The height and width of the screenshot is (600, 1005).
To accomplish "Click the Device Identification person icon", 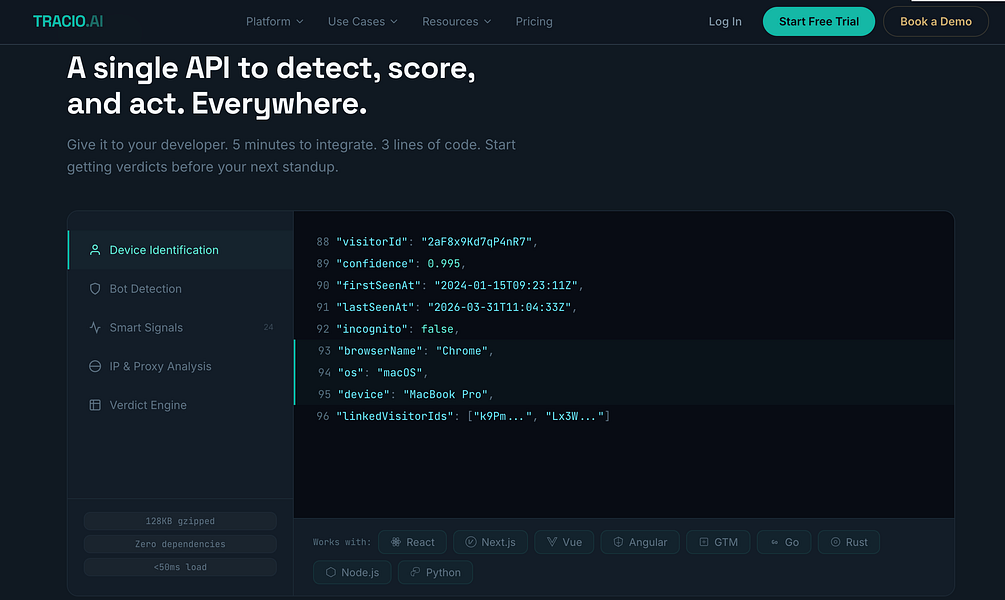I will (x=95, y=250).
